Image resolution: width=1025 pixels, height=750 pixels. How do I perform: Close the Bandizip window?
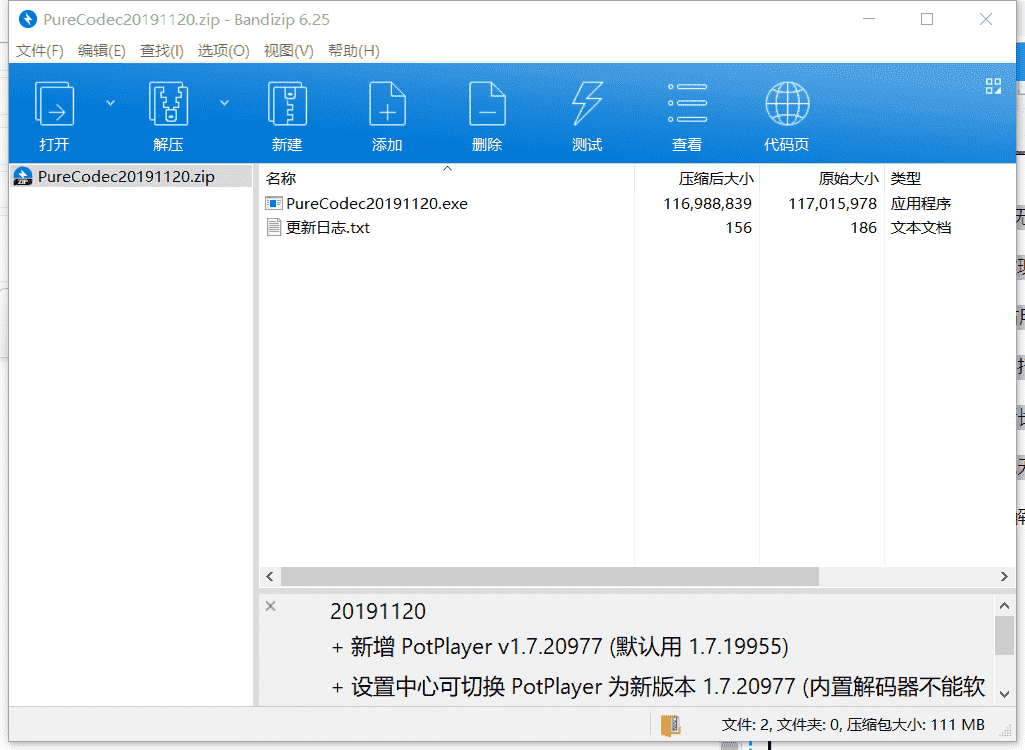coord(986,19)
